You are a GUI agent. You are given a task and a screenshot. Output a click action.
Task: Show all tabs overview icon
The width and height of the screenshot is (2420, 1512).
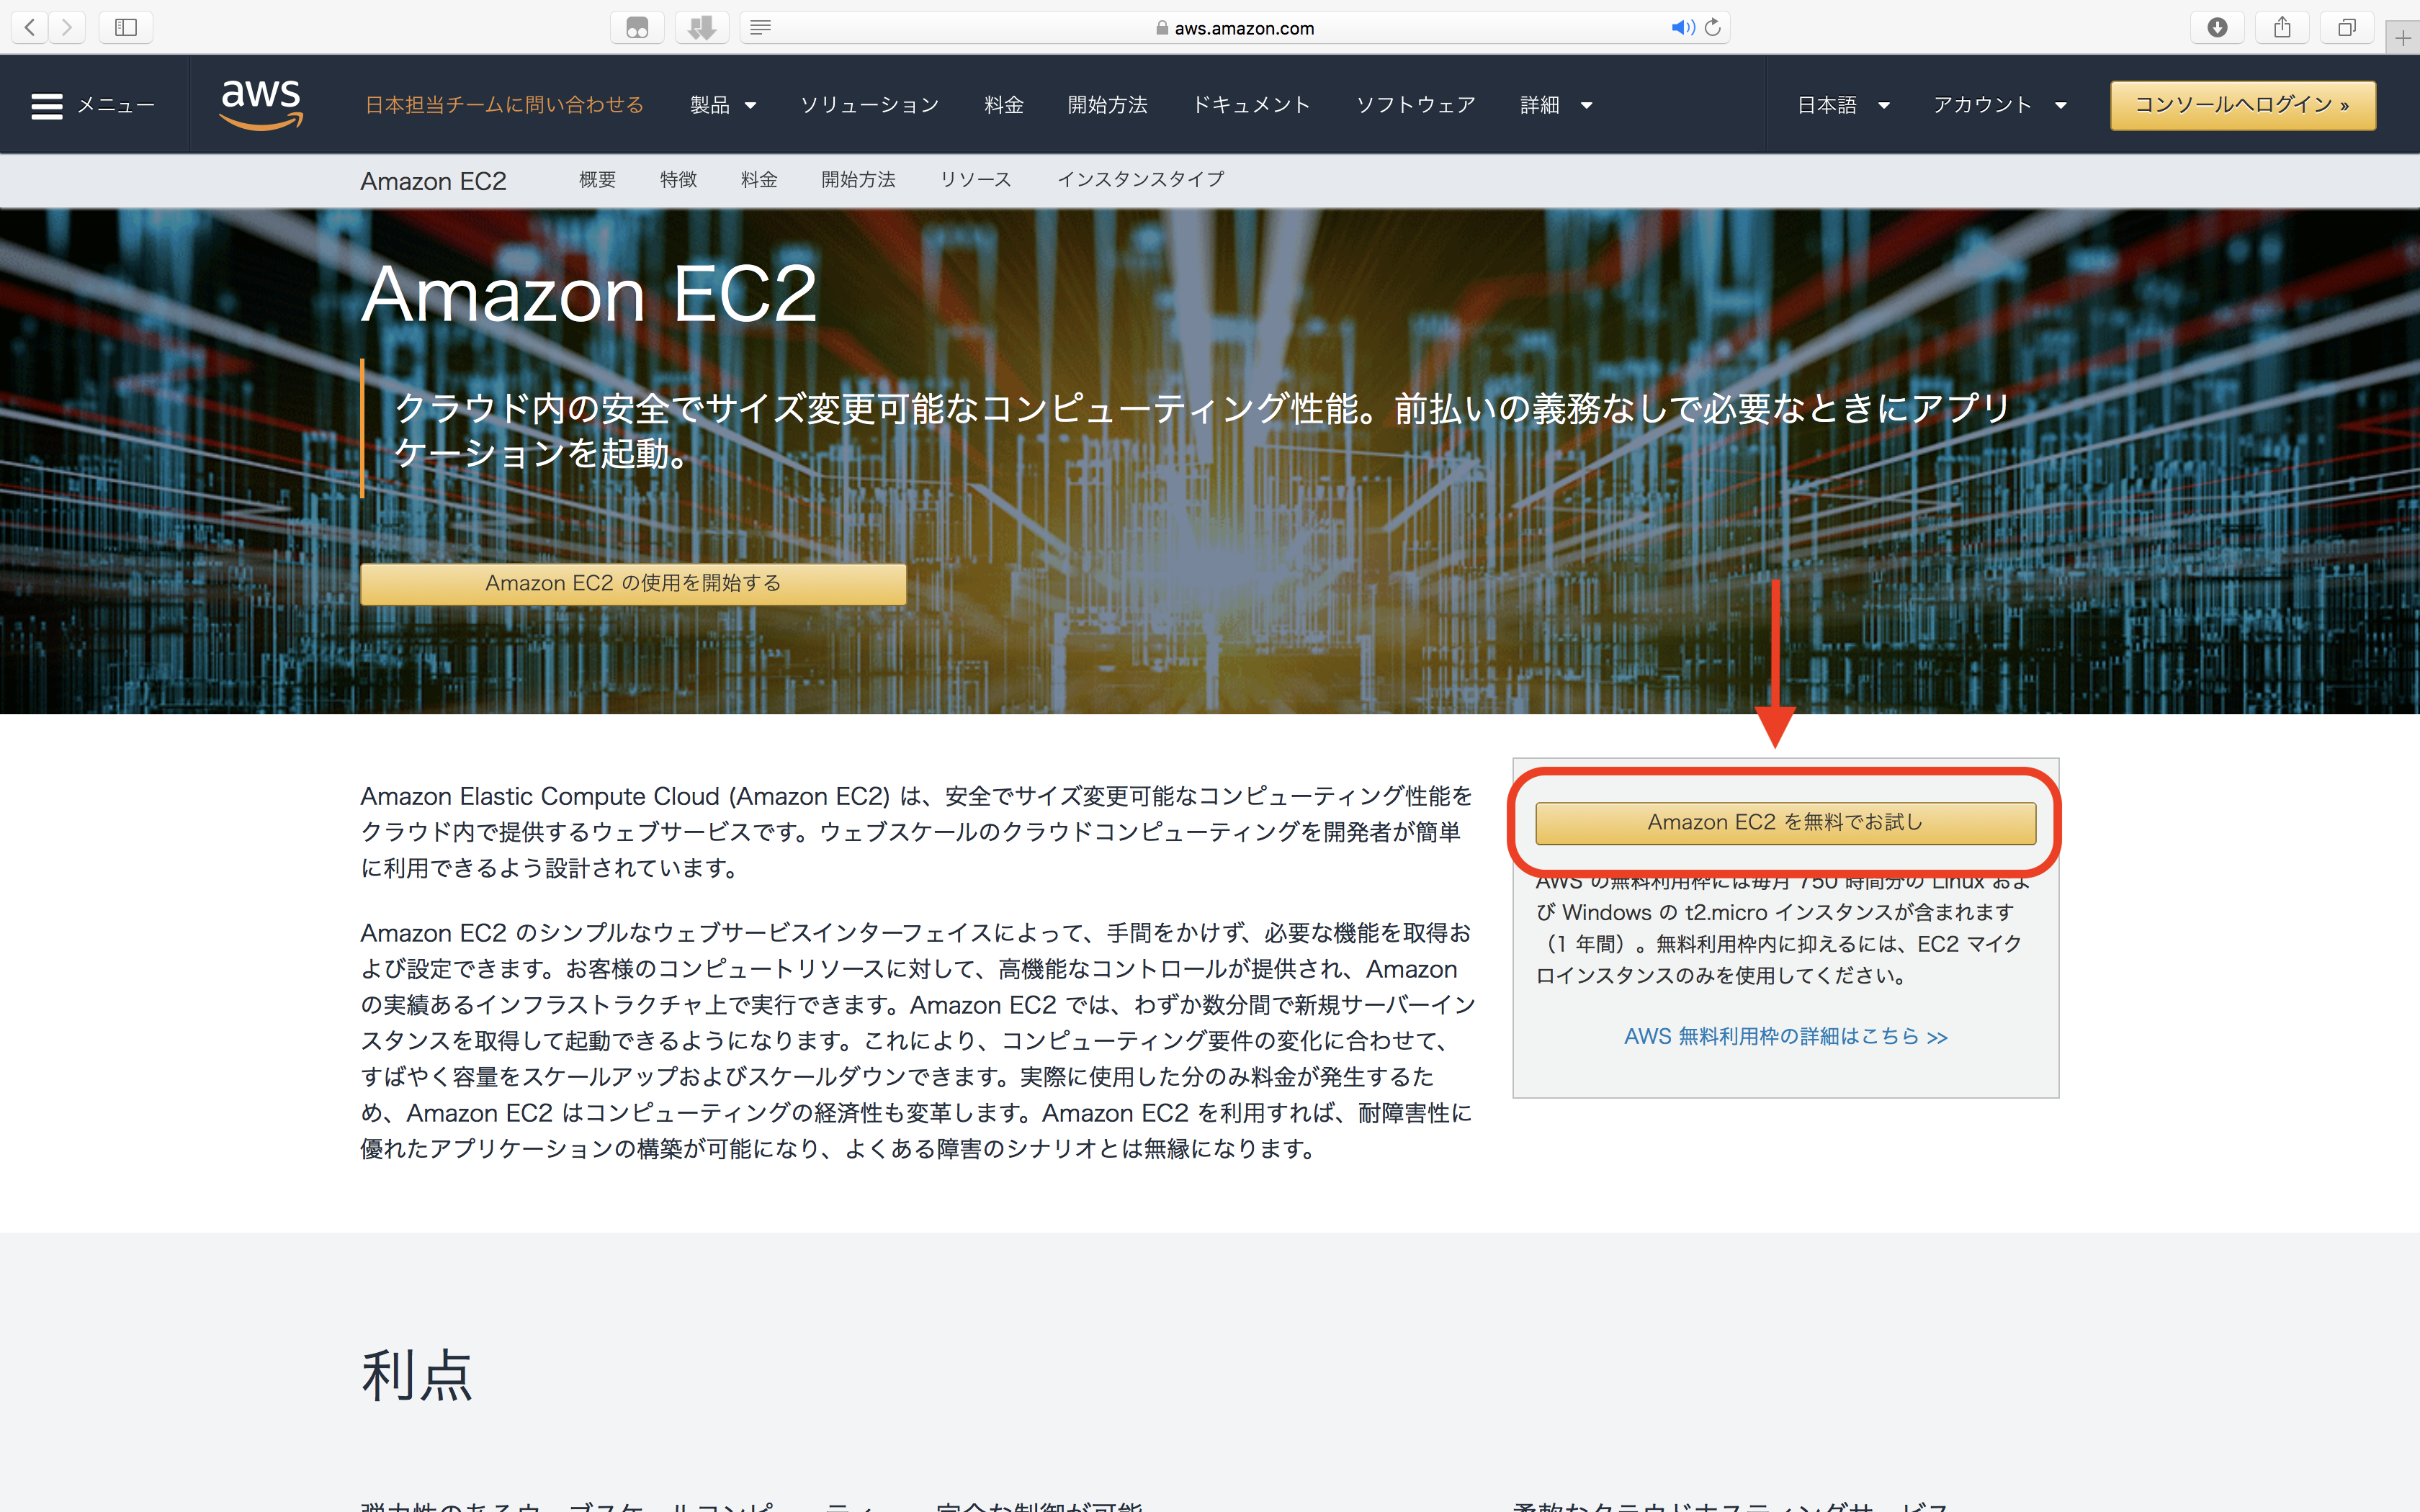[2347, 27]
